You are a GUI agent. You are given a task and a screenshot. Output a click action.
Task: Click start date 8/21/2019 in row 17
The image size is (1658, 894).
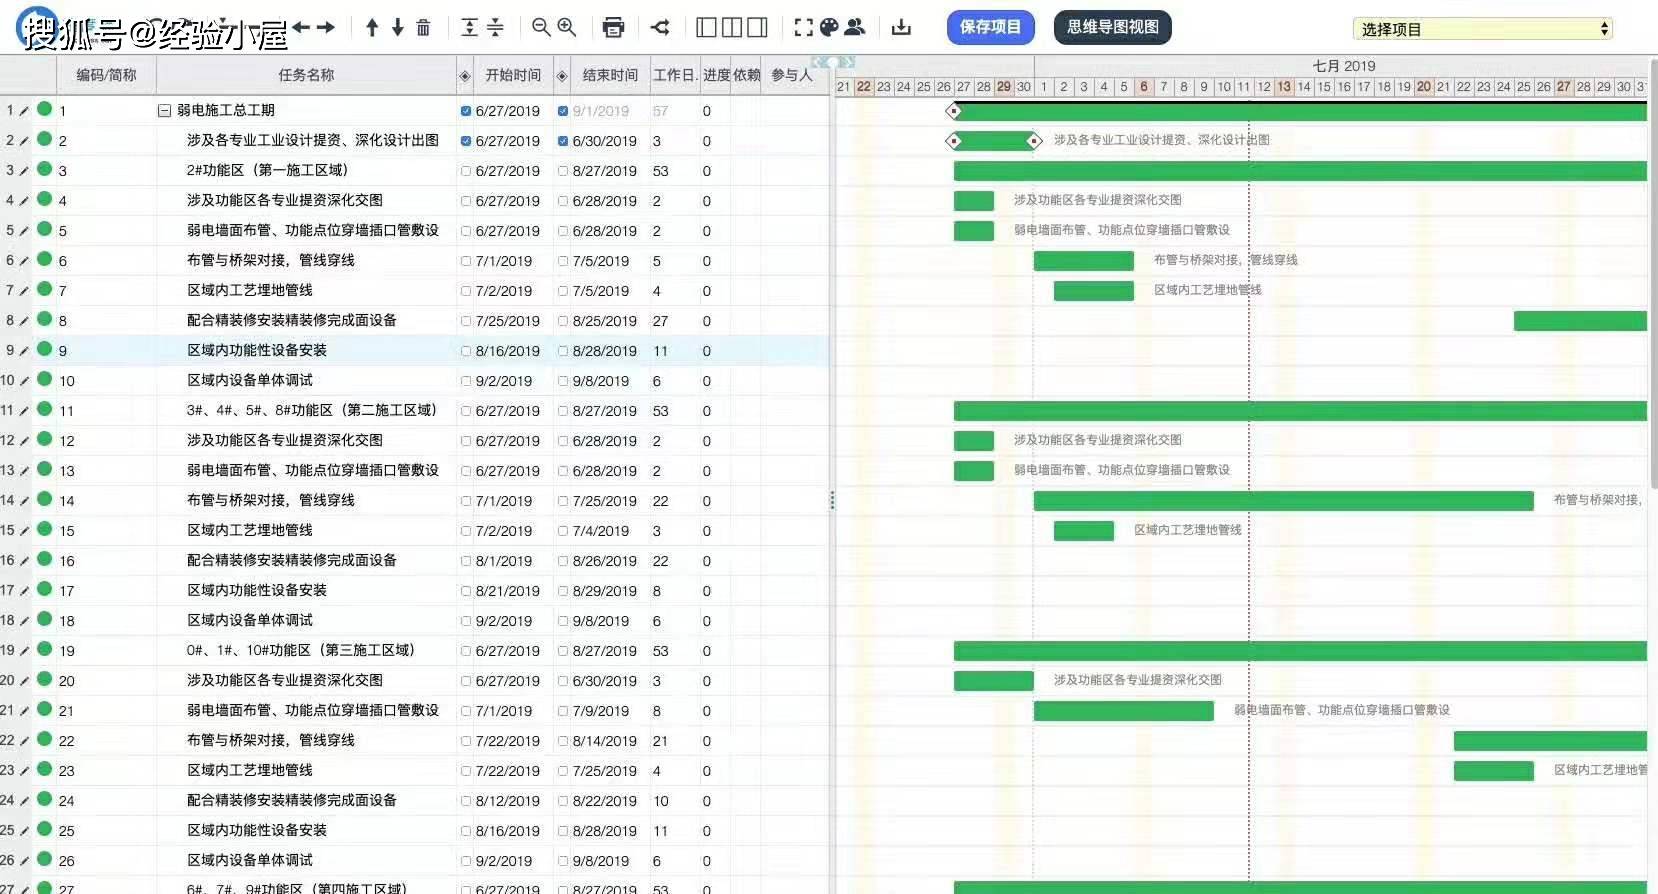coord(507,591)
